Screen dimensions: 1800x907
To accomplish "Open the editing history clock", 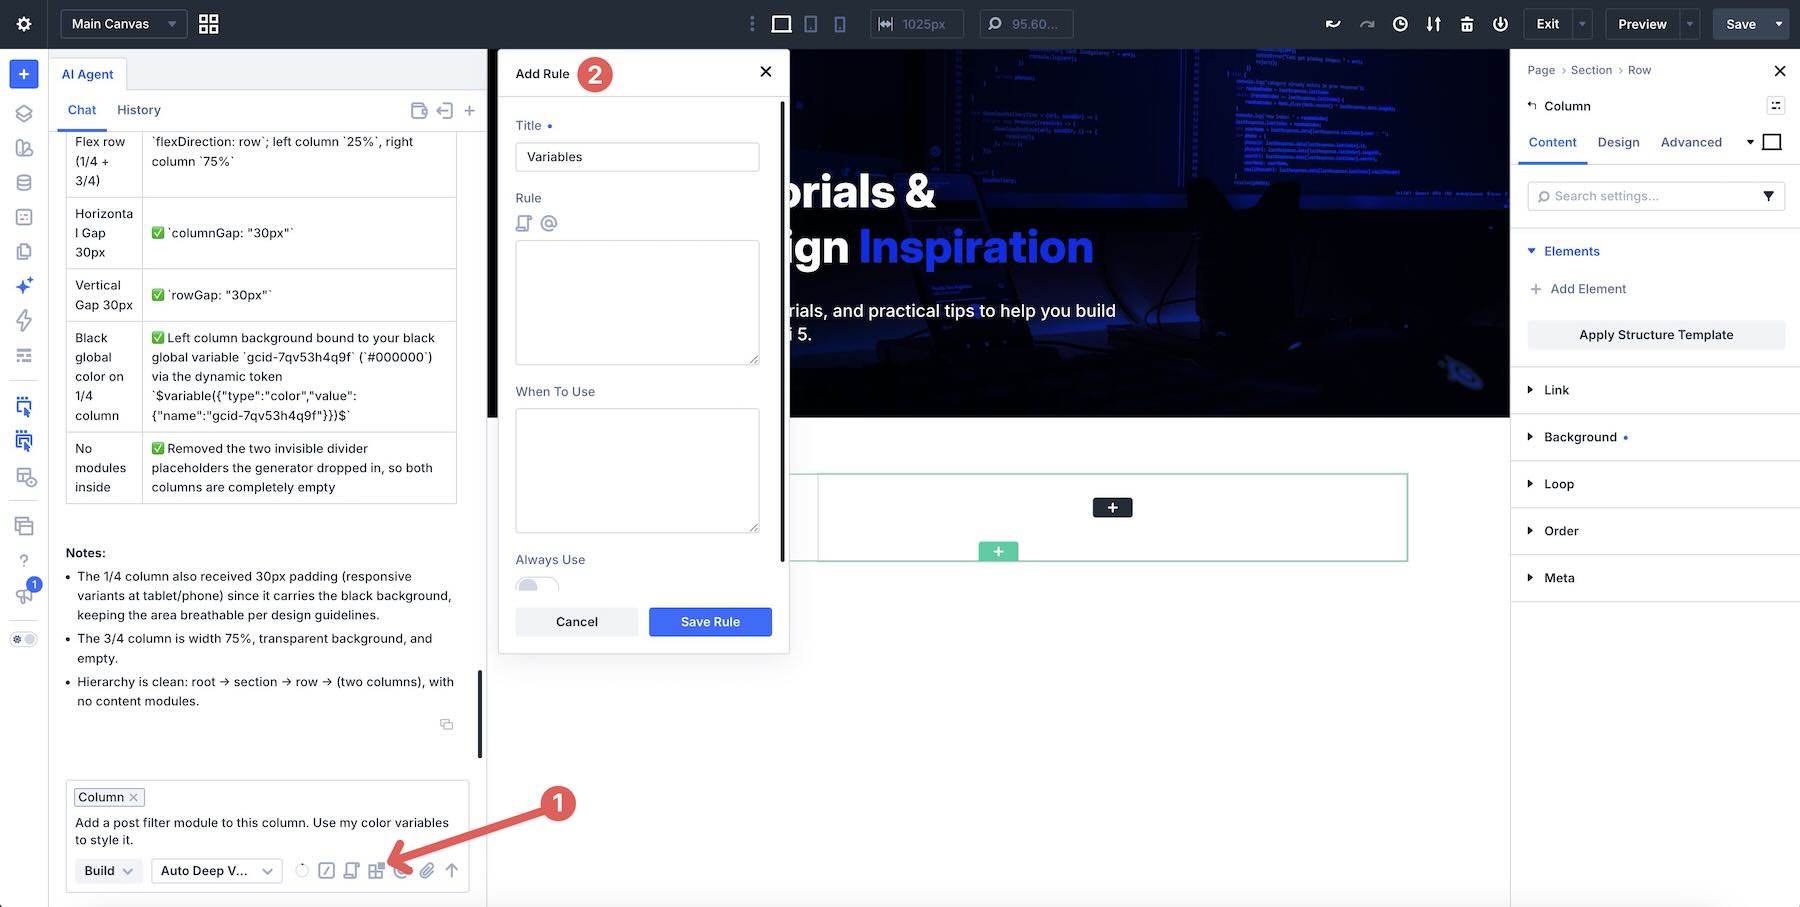I will click(x=1400, y=24).
